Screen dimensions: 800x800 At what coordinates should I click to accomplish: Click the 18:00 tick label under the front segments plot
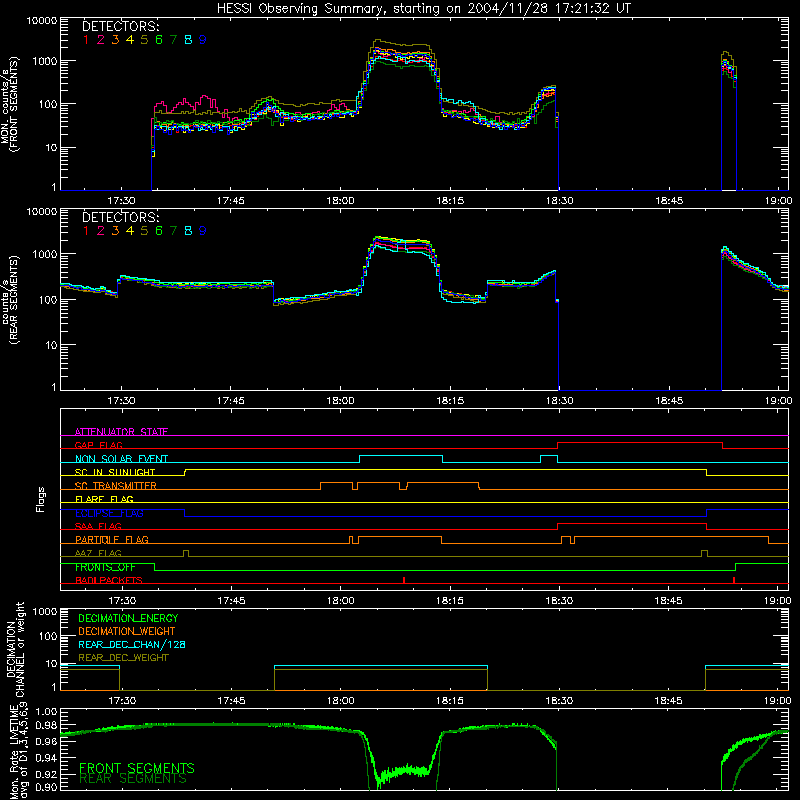340,201
